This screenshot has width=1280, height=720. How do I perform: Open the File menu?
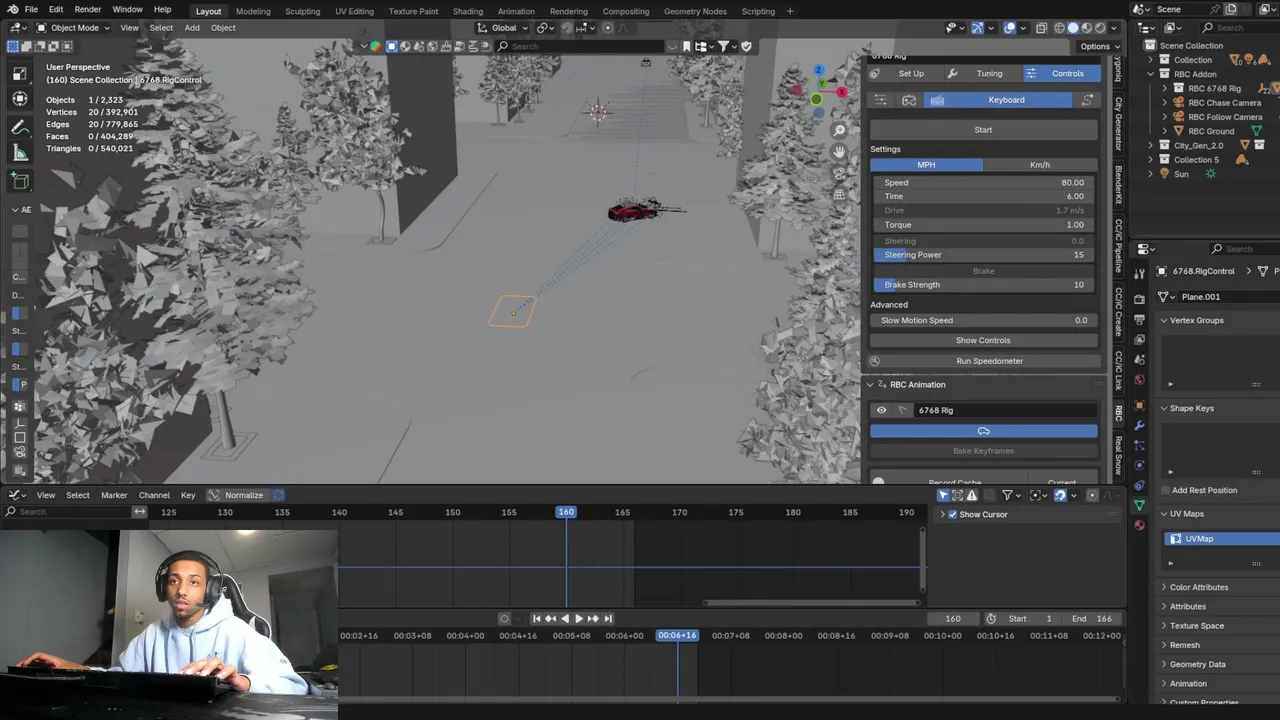(x=31, y=10)
